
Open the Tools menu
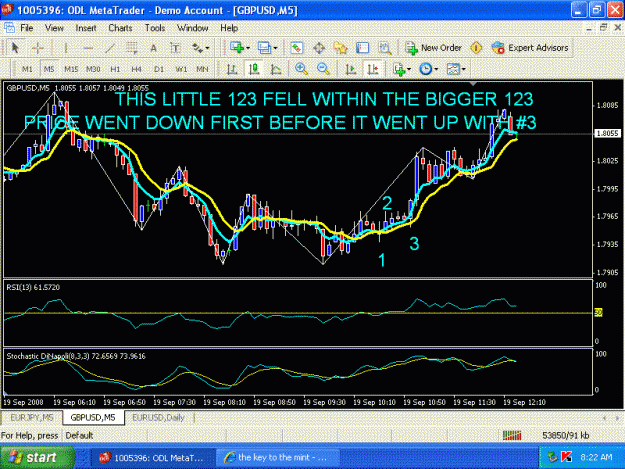(155, 28)
